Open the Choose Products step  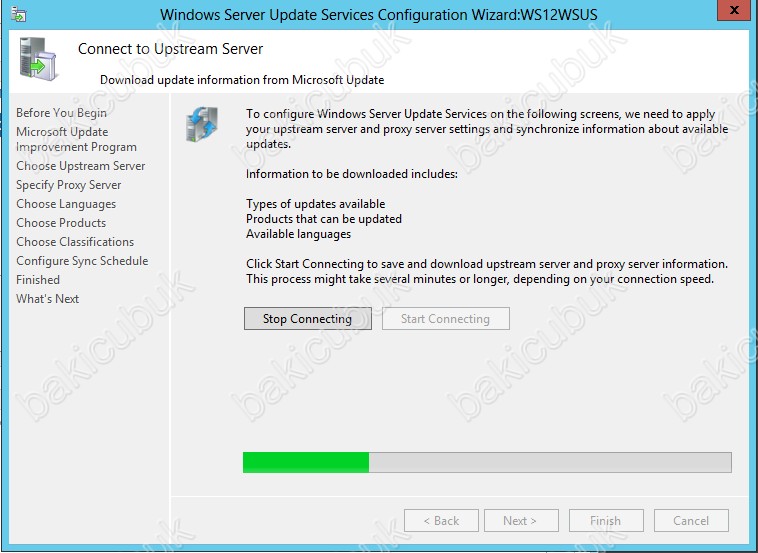[61, 223]
